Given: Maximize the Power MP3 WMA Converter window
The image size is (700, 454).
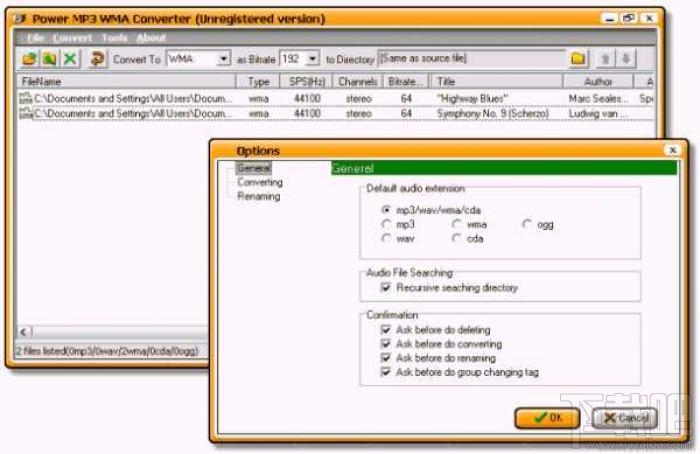Looking at the screenshot, I should [x=629, y=18].
